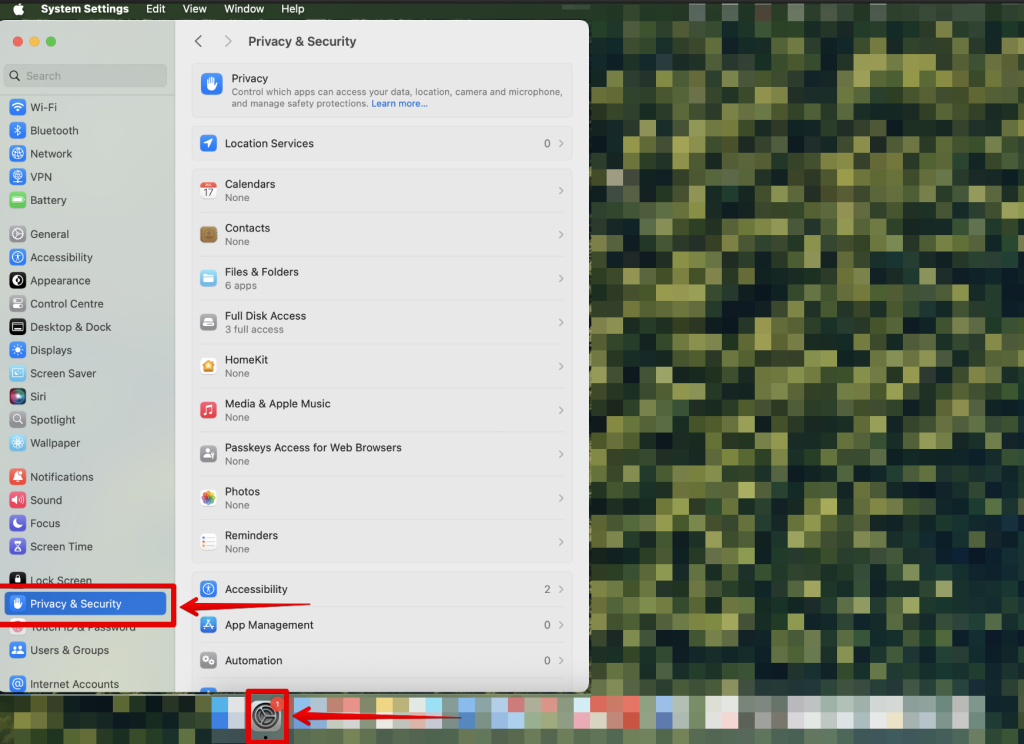Select Desktop & Dock
1024x744 pixels.
point(86,327)
